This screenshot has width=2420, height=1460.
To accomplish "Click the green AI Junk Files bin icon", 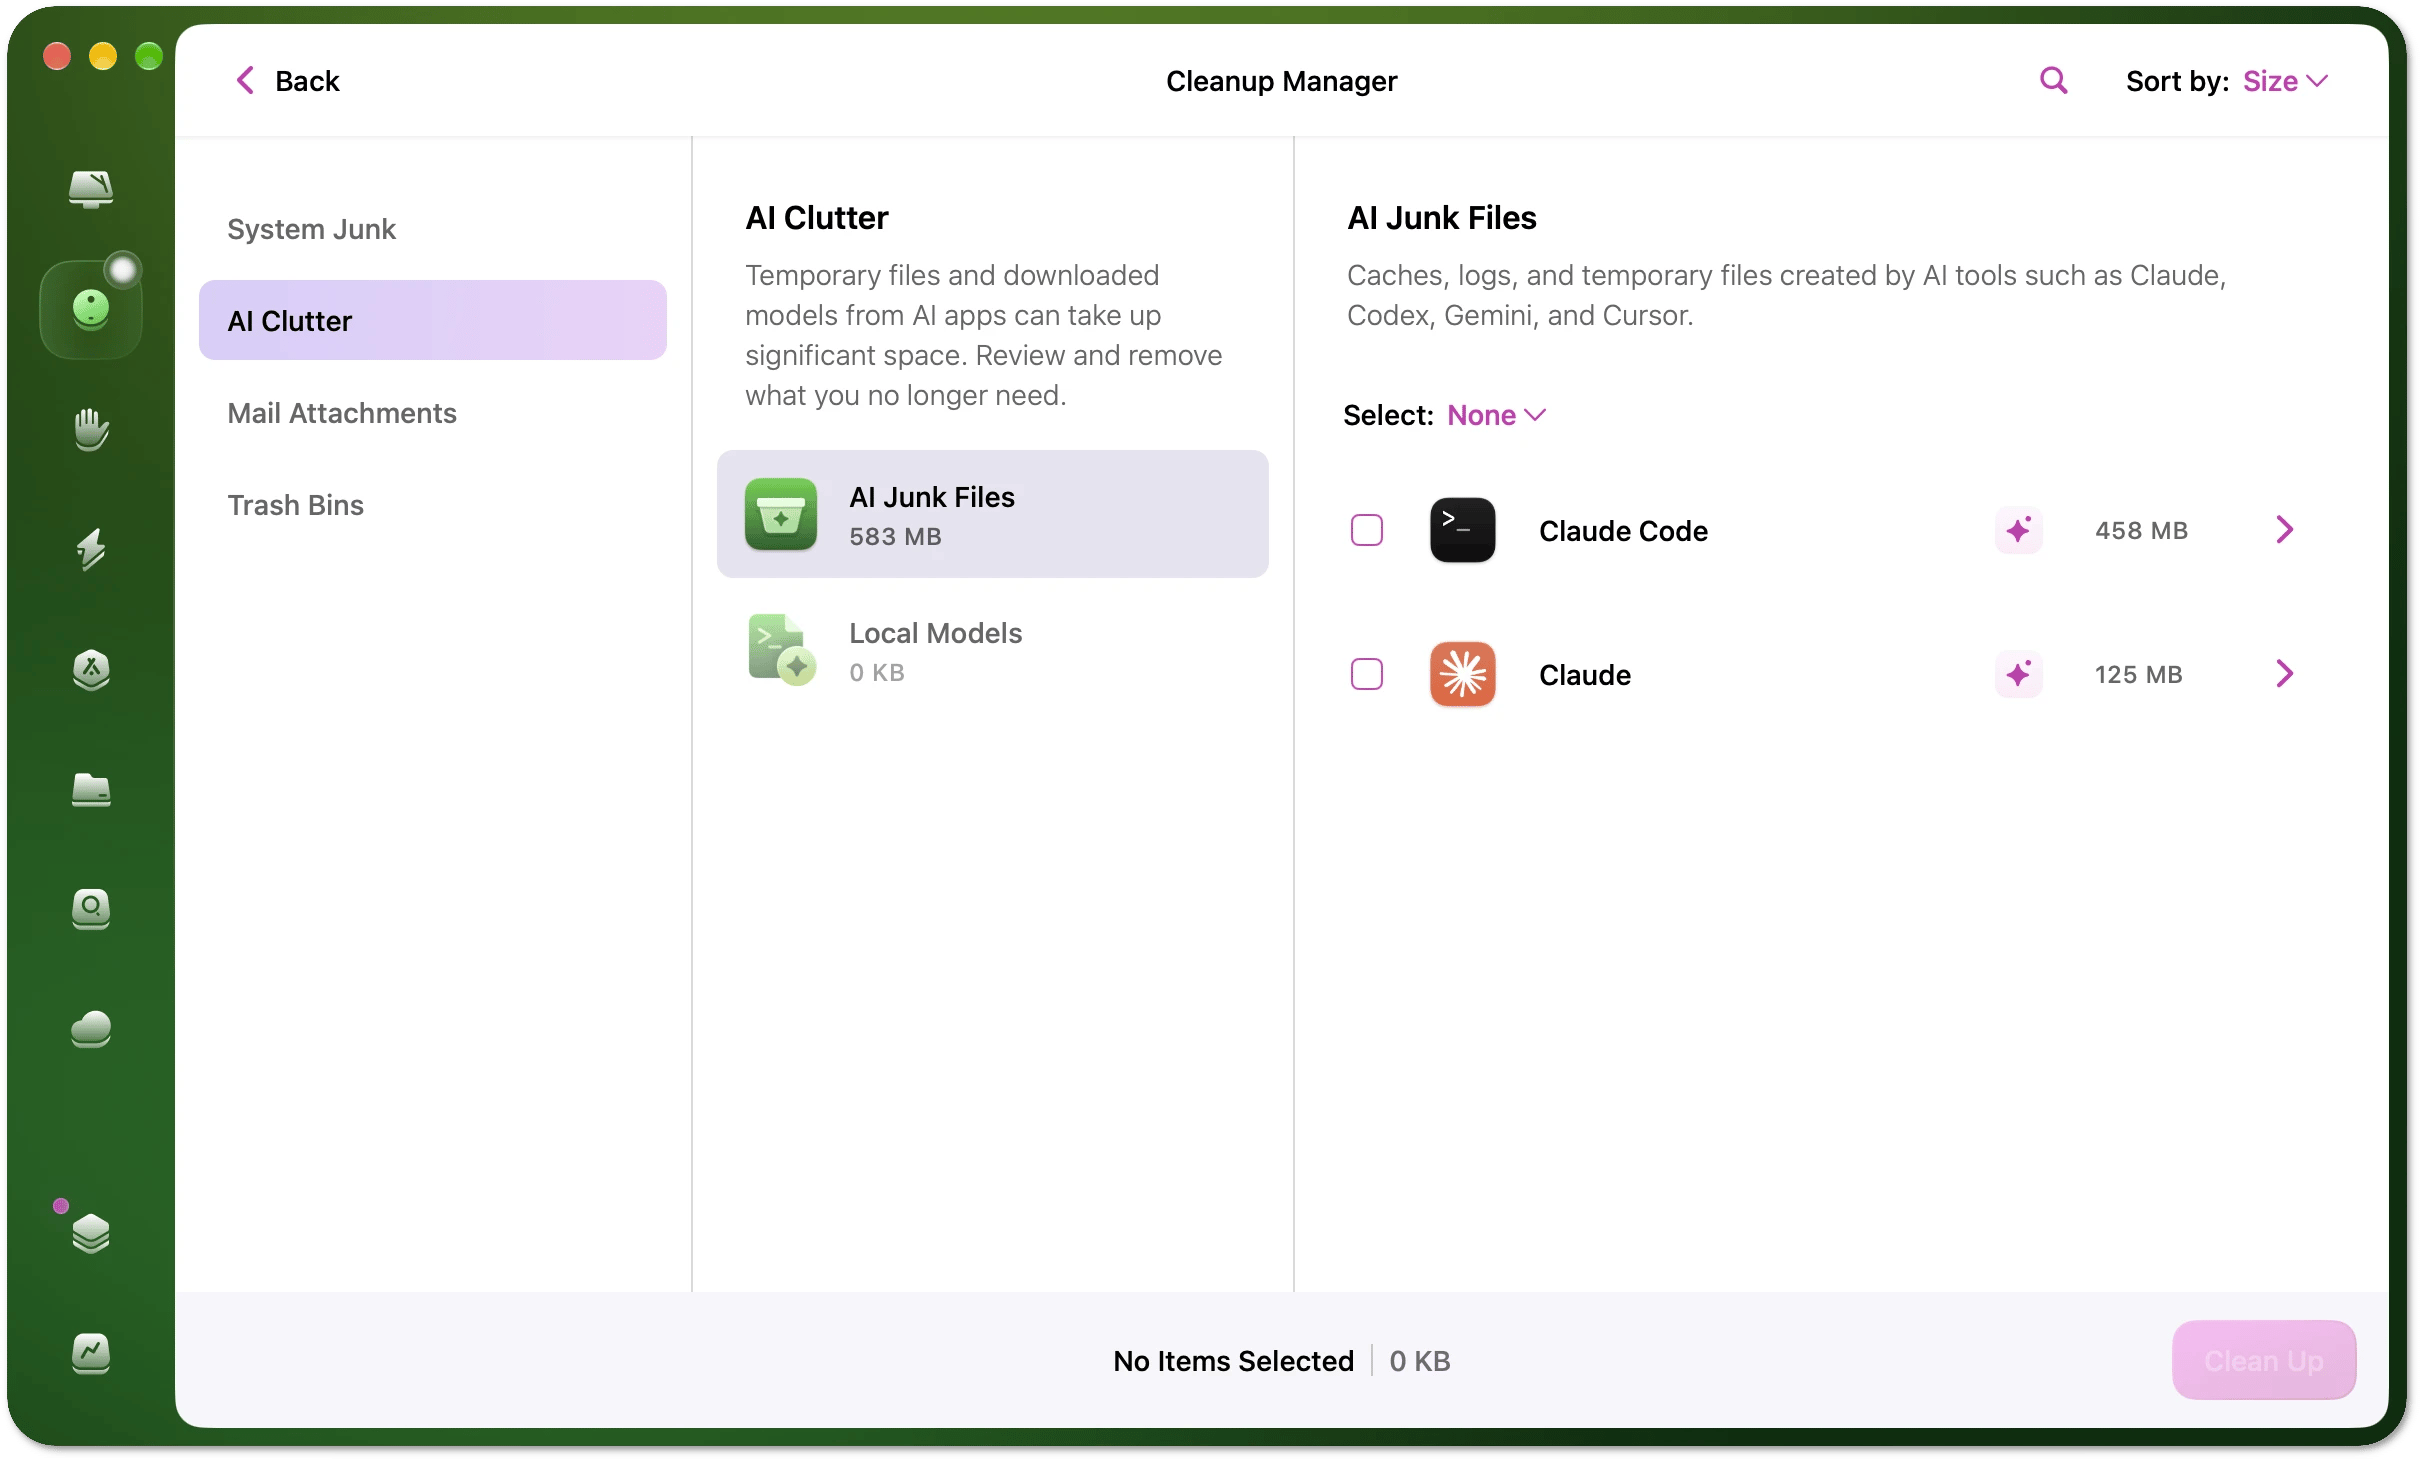I will tap(781, 514).
